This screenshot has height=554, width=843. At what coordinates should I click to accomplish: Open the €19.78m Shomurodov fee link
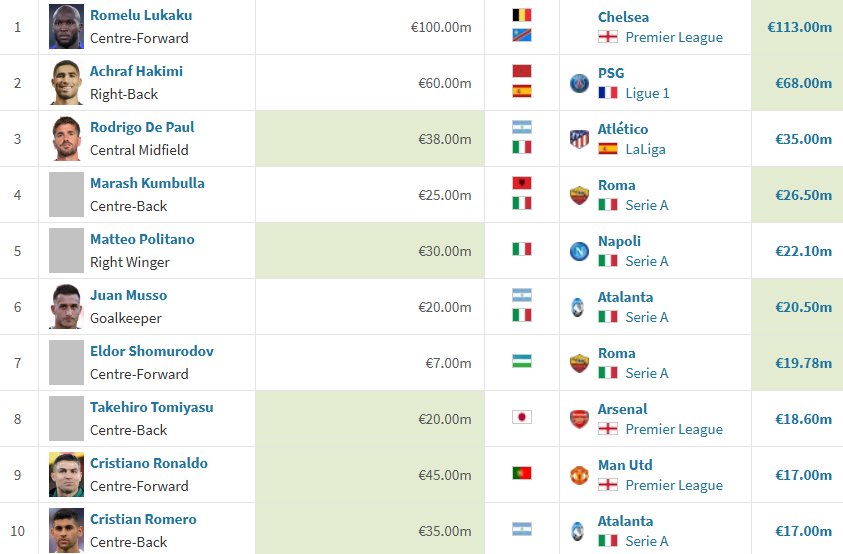(x=803, y=363)
